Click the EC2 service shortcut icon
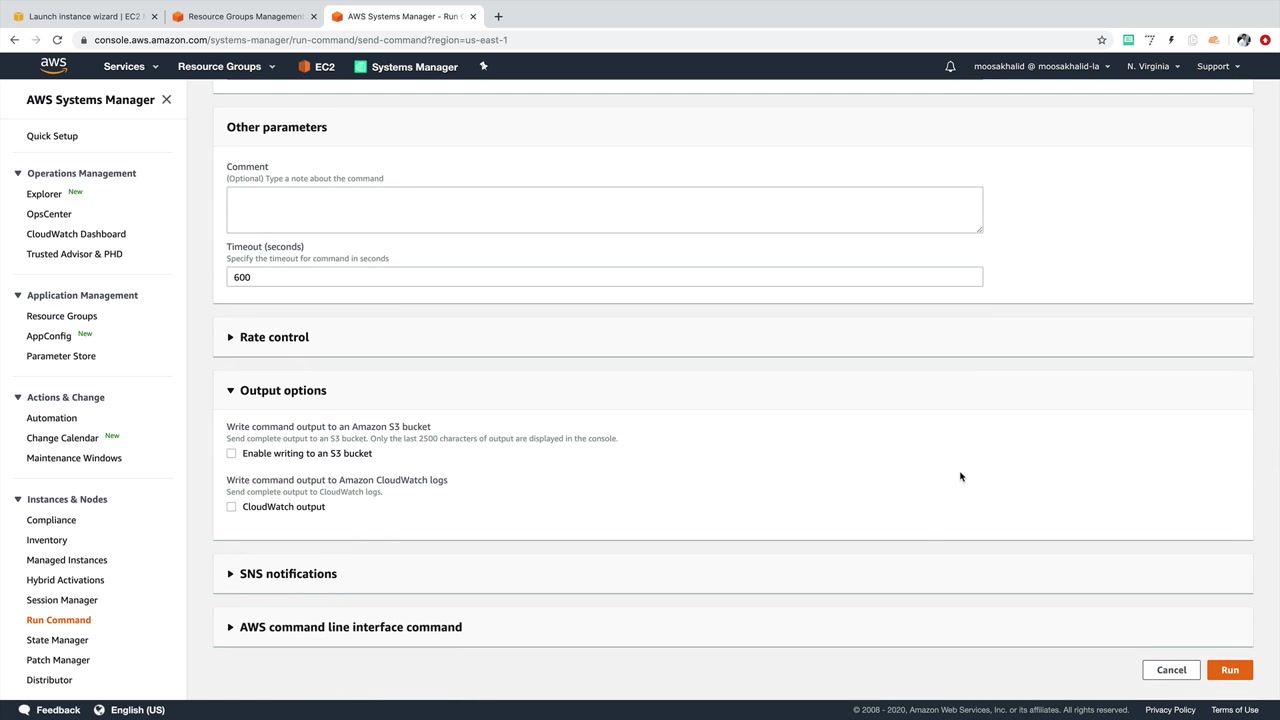1280x720 pixels. pos(304,66)
